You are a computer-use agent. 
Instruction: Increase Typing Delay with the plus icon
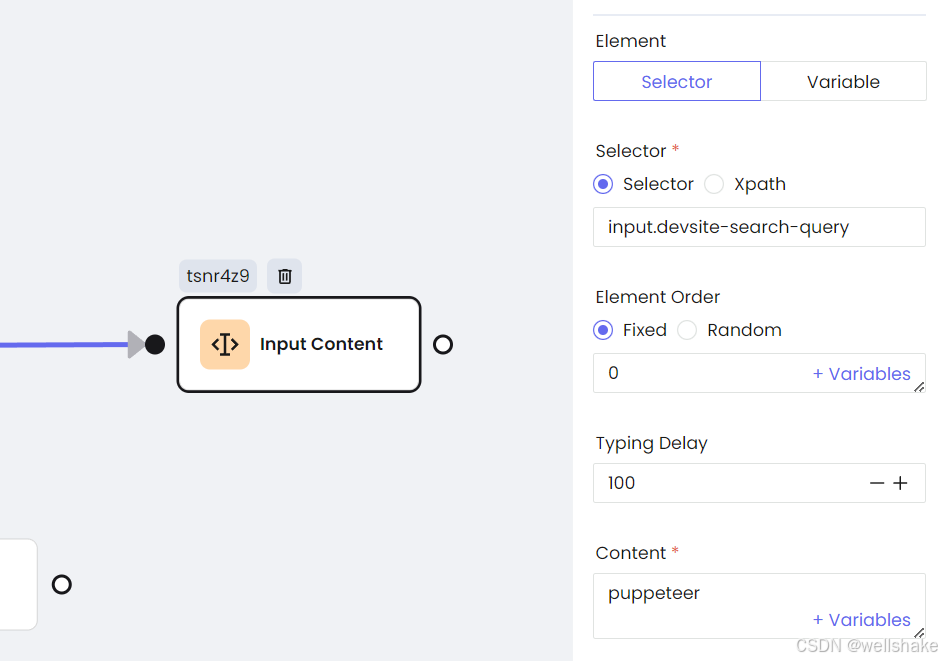pyautogui.click(x=900, y=483)
